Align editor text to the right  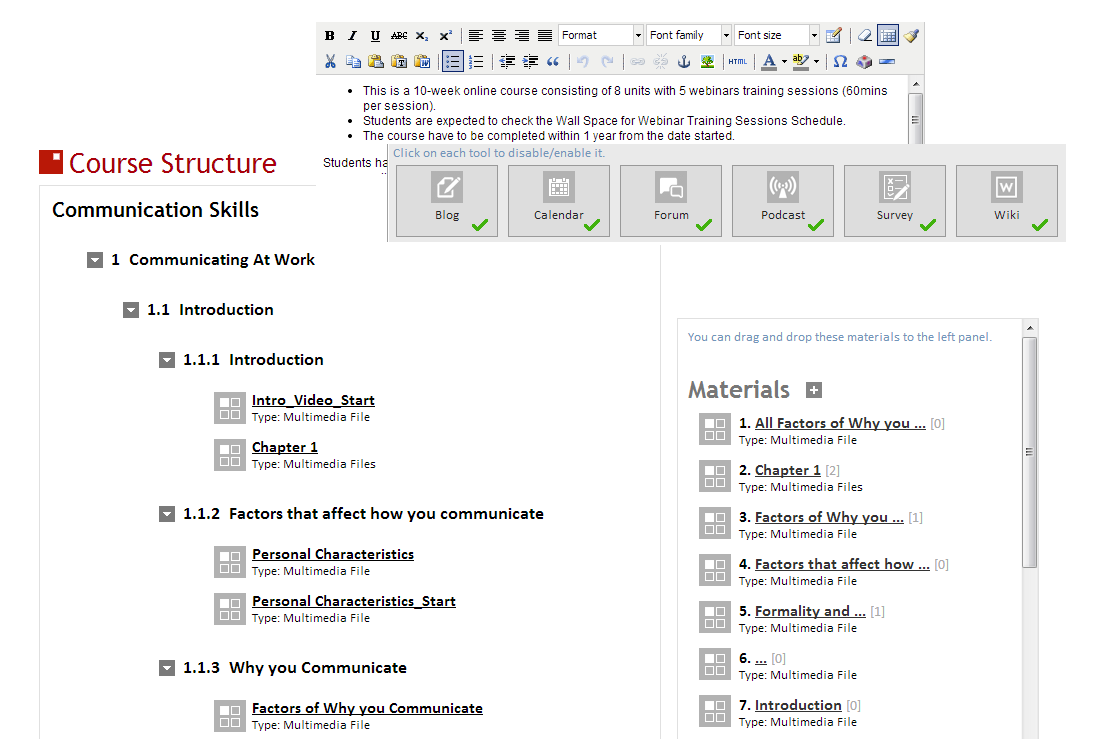click(x=522, y=35)
